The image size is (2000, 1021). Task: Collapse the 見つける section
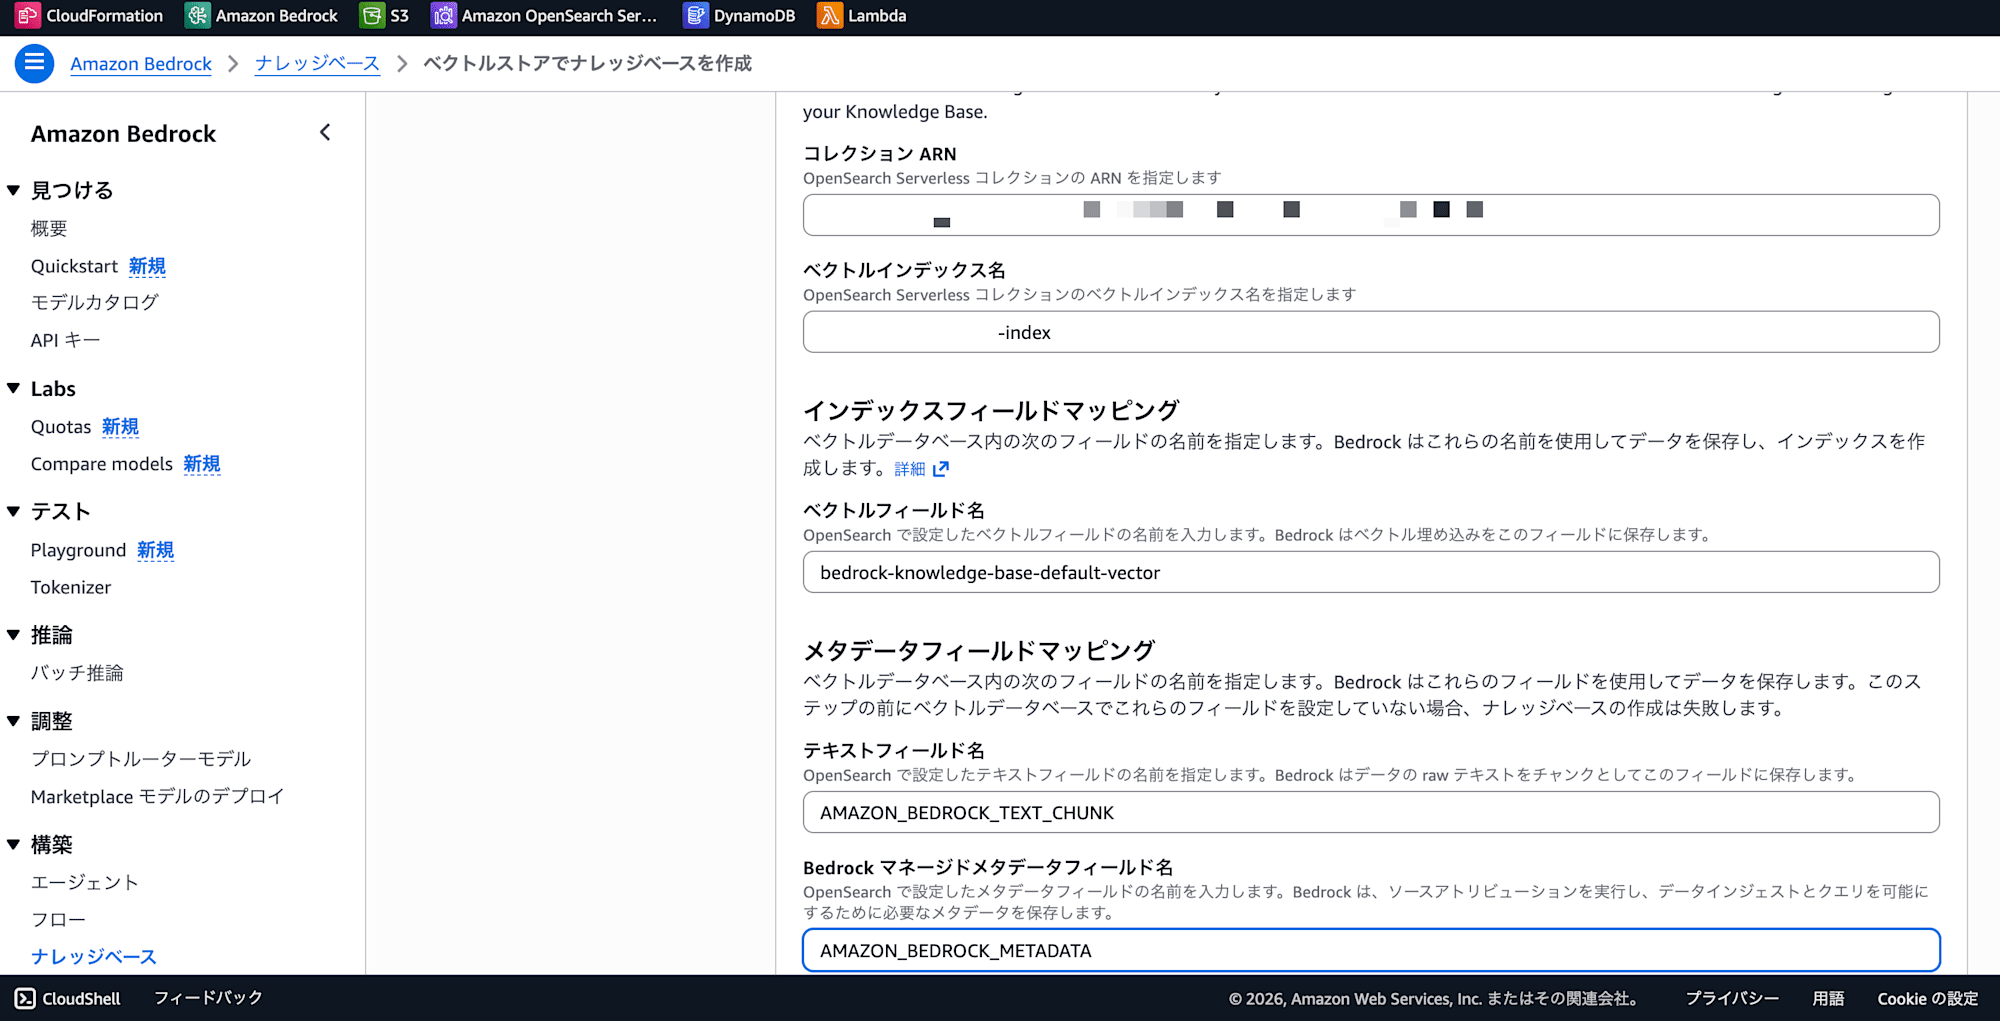[14, 190]
